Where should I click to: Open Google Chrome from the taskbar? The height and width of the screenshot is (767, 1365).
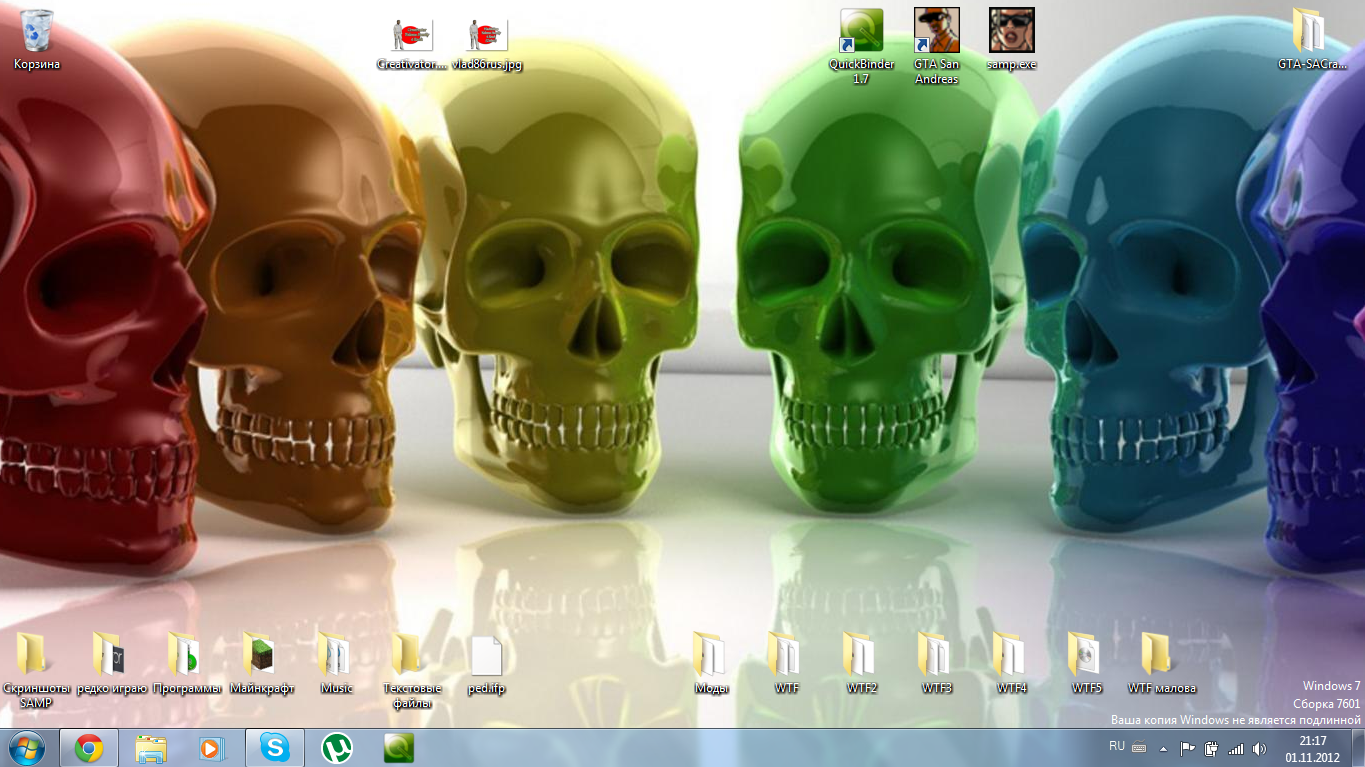coord(89,748)
